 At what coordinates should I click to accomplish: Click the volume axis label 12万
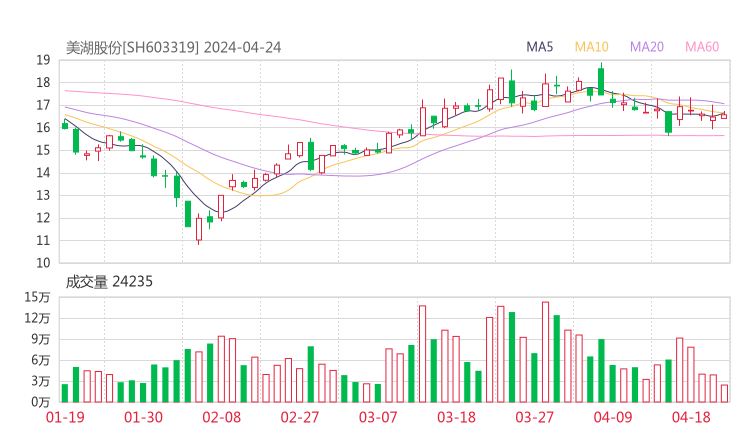point(37,319)
